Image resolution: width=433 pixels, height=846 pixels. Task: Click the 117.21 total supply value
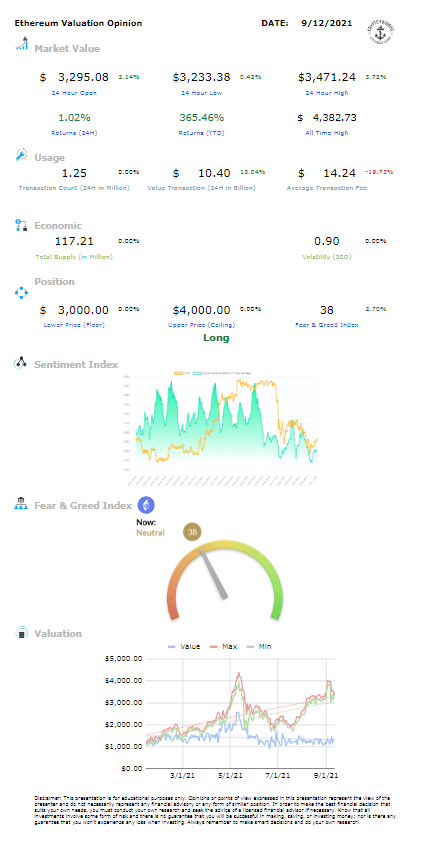pos(74,241)
